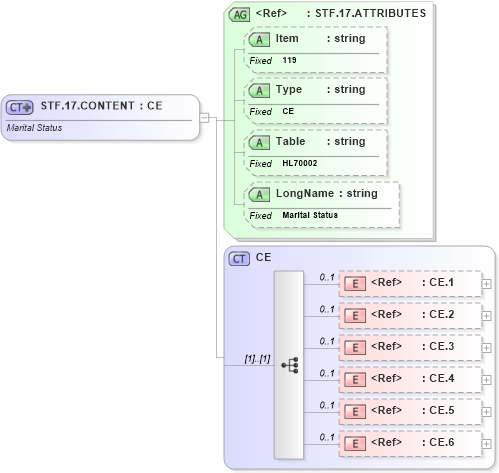Click the CT+ icon of STF.17.CONTENT
The height and width of the screenshot is (473, 499).
pos(20,107)
